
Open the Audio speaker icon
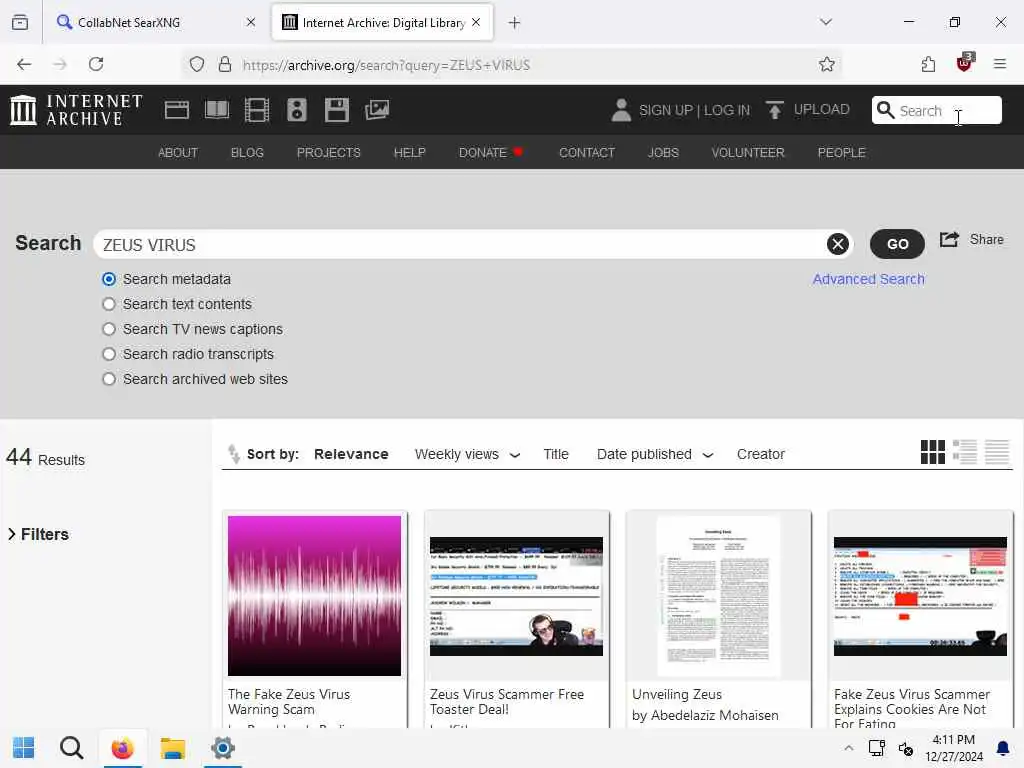pyautogui.click(x=296, y=110)
